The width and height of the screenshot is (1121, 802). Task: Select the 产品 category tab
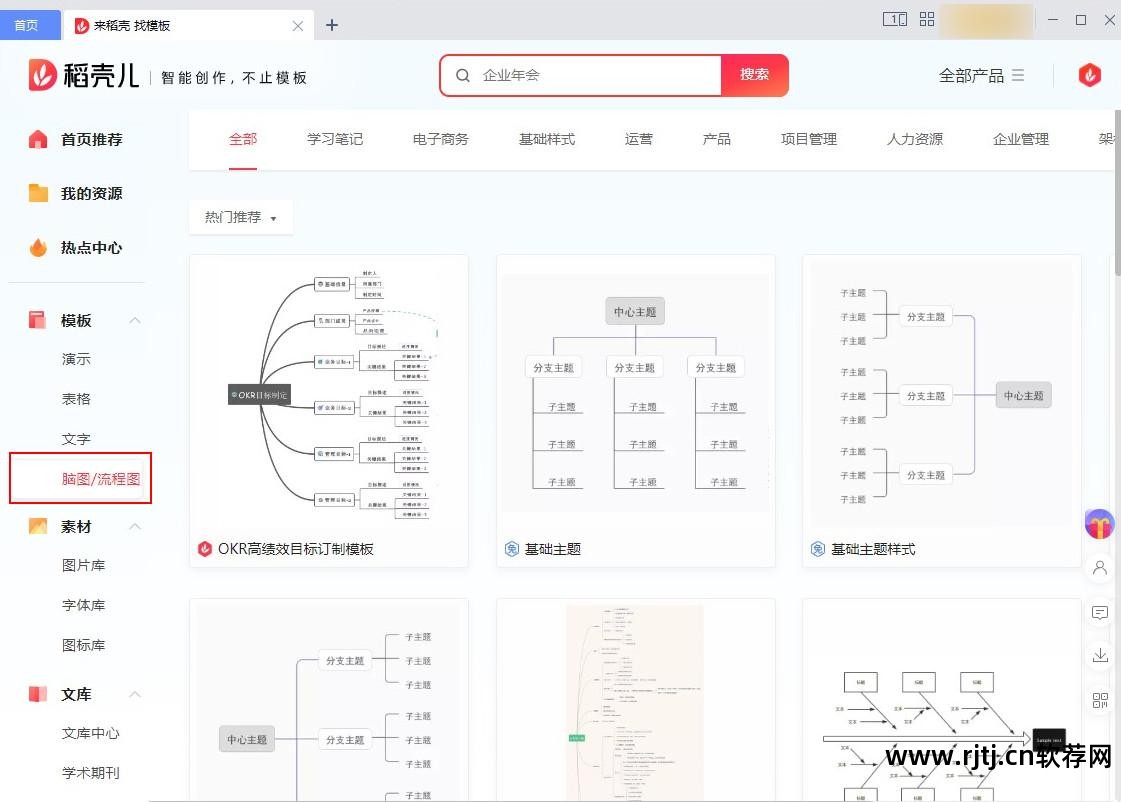click(716, 139)
